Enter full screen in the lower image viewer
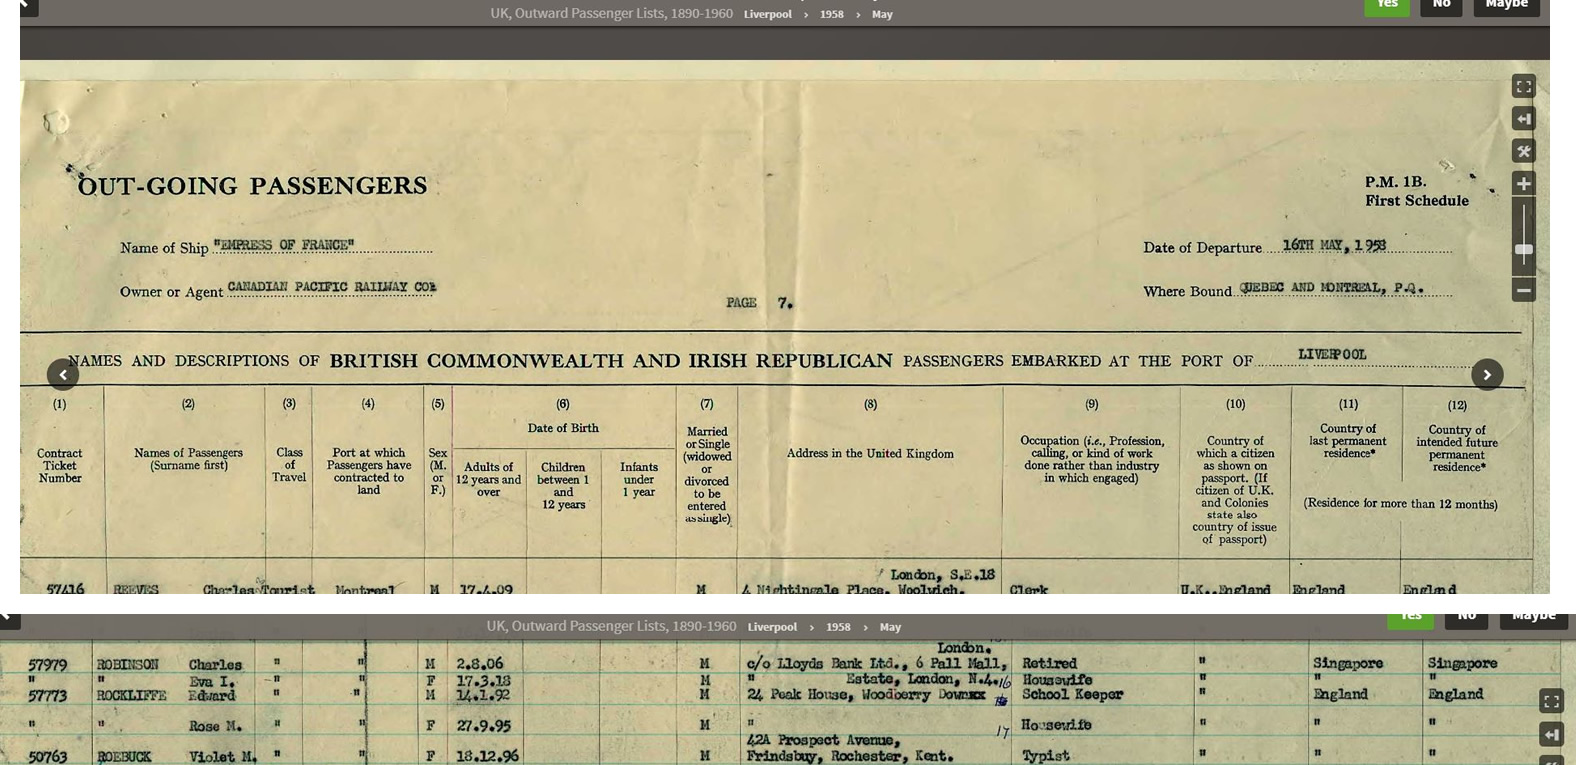This screenshot has height=765, width=1576. tap(1551, 701)
